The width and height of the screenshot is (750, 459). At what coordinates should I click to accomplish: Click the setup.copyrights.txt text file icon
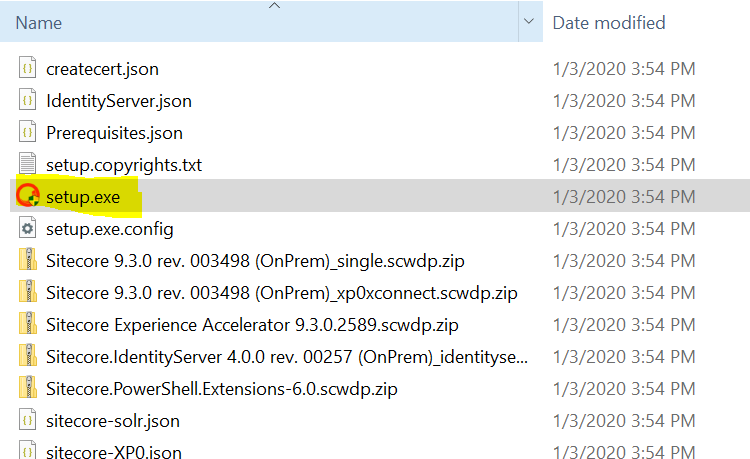(x=27, y=164)
